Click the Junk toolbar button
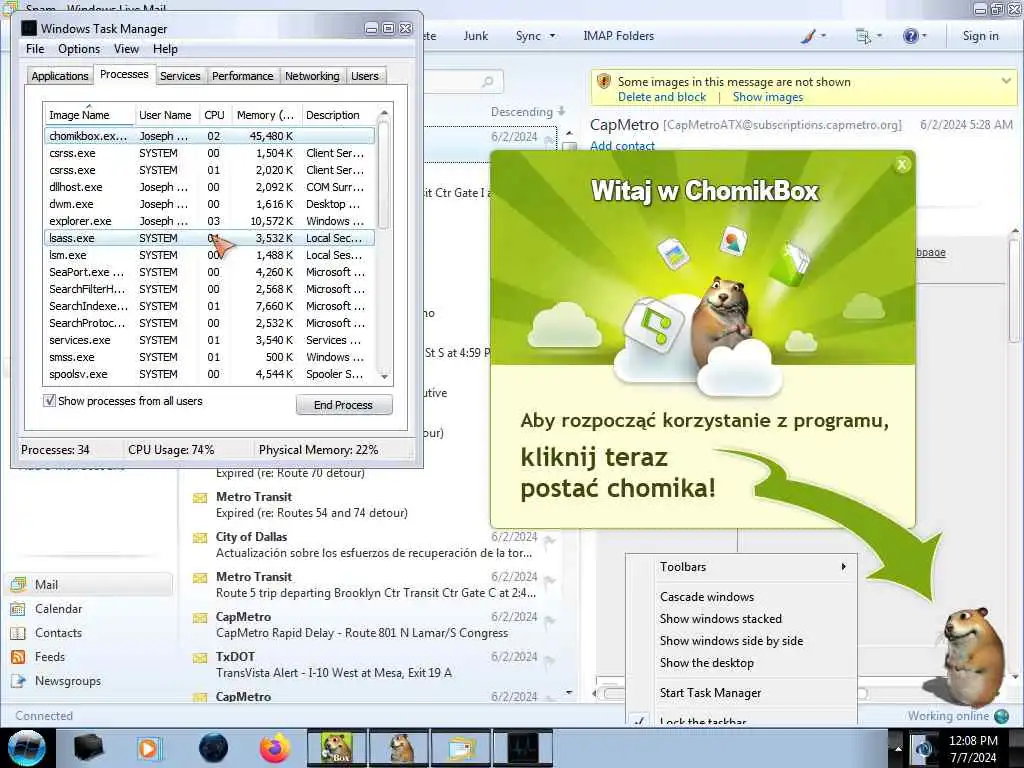 pos(475,36)
